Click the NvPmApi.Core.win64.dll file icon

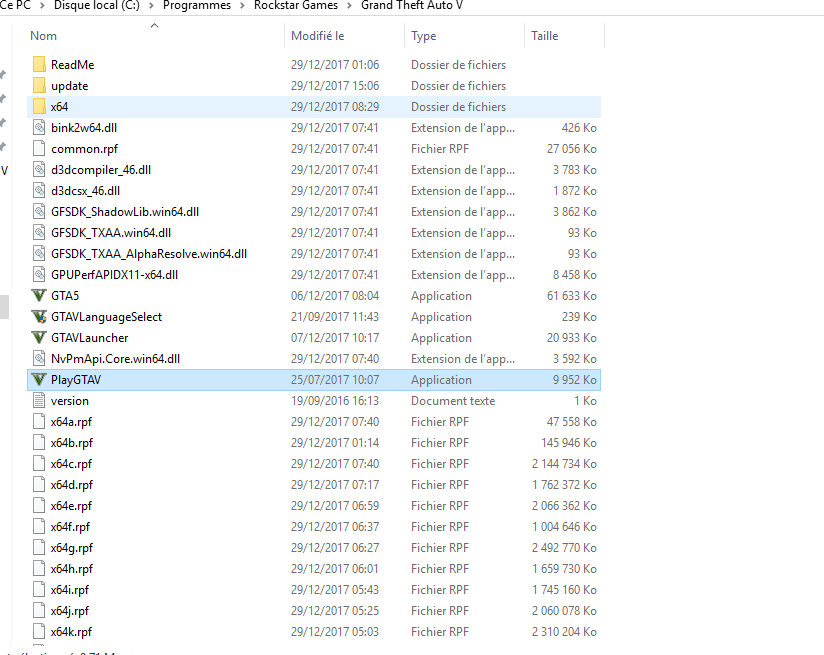(x=39, y=359)
